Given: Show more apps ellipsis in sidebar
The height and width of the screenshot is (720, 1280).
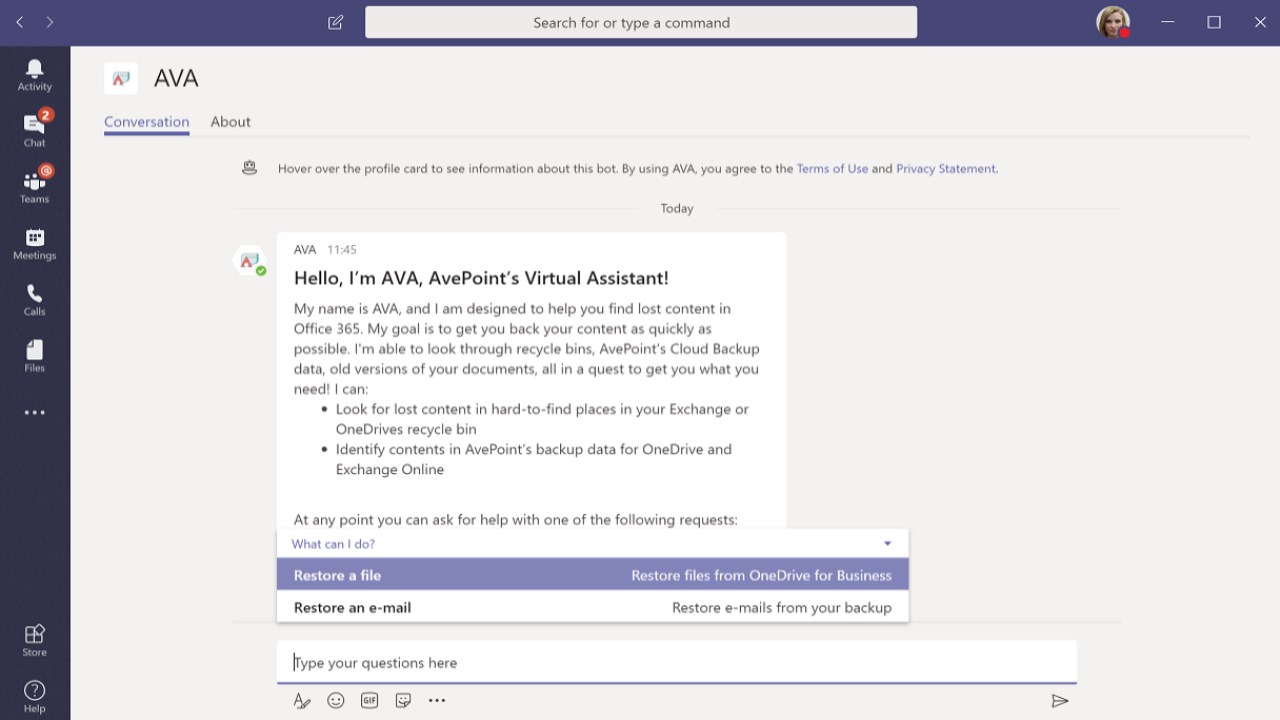Looking at the screenshot, I should [35, 412].
